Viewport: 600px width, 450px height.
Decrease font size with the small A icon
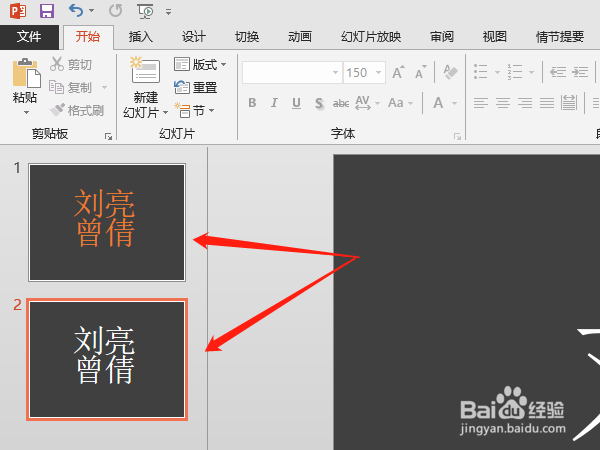(x=420, y=72)
